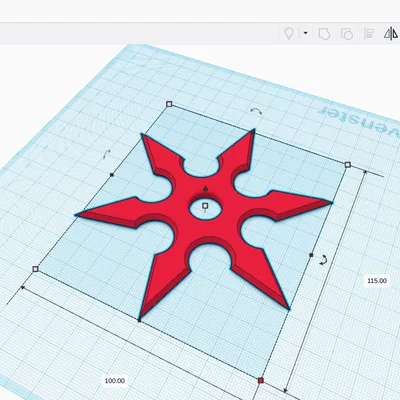
Task: Select the Mirror tool icon
Action: pyautogui.click(x=391, y=33)
